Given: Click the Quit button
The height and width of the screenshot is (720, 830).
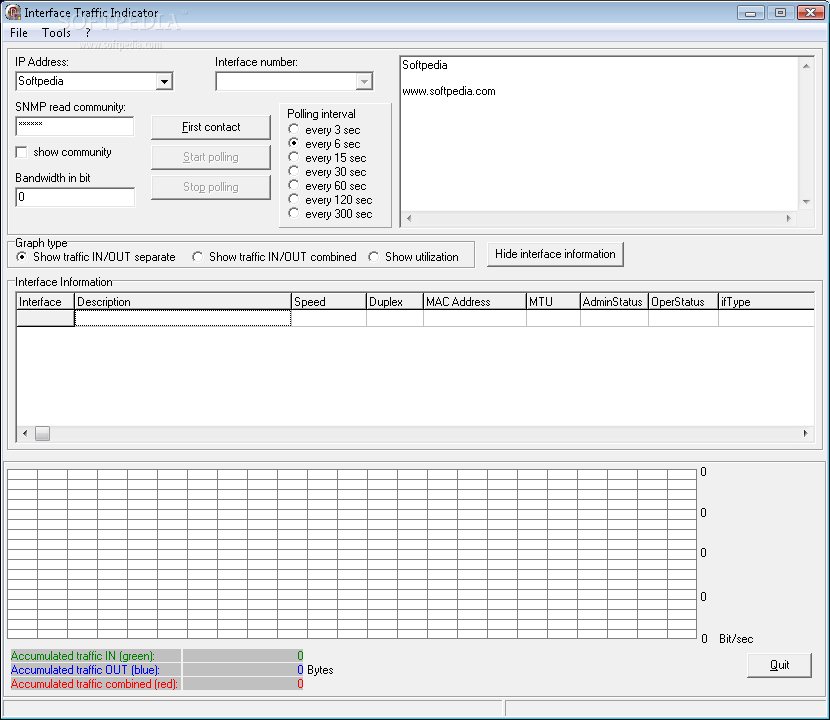Looking at the screenshot, I should (779, 665).
